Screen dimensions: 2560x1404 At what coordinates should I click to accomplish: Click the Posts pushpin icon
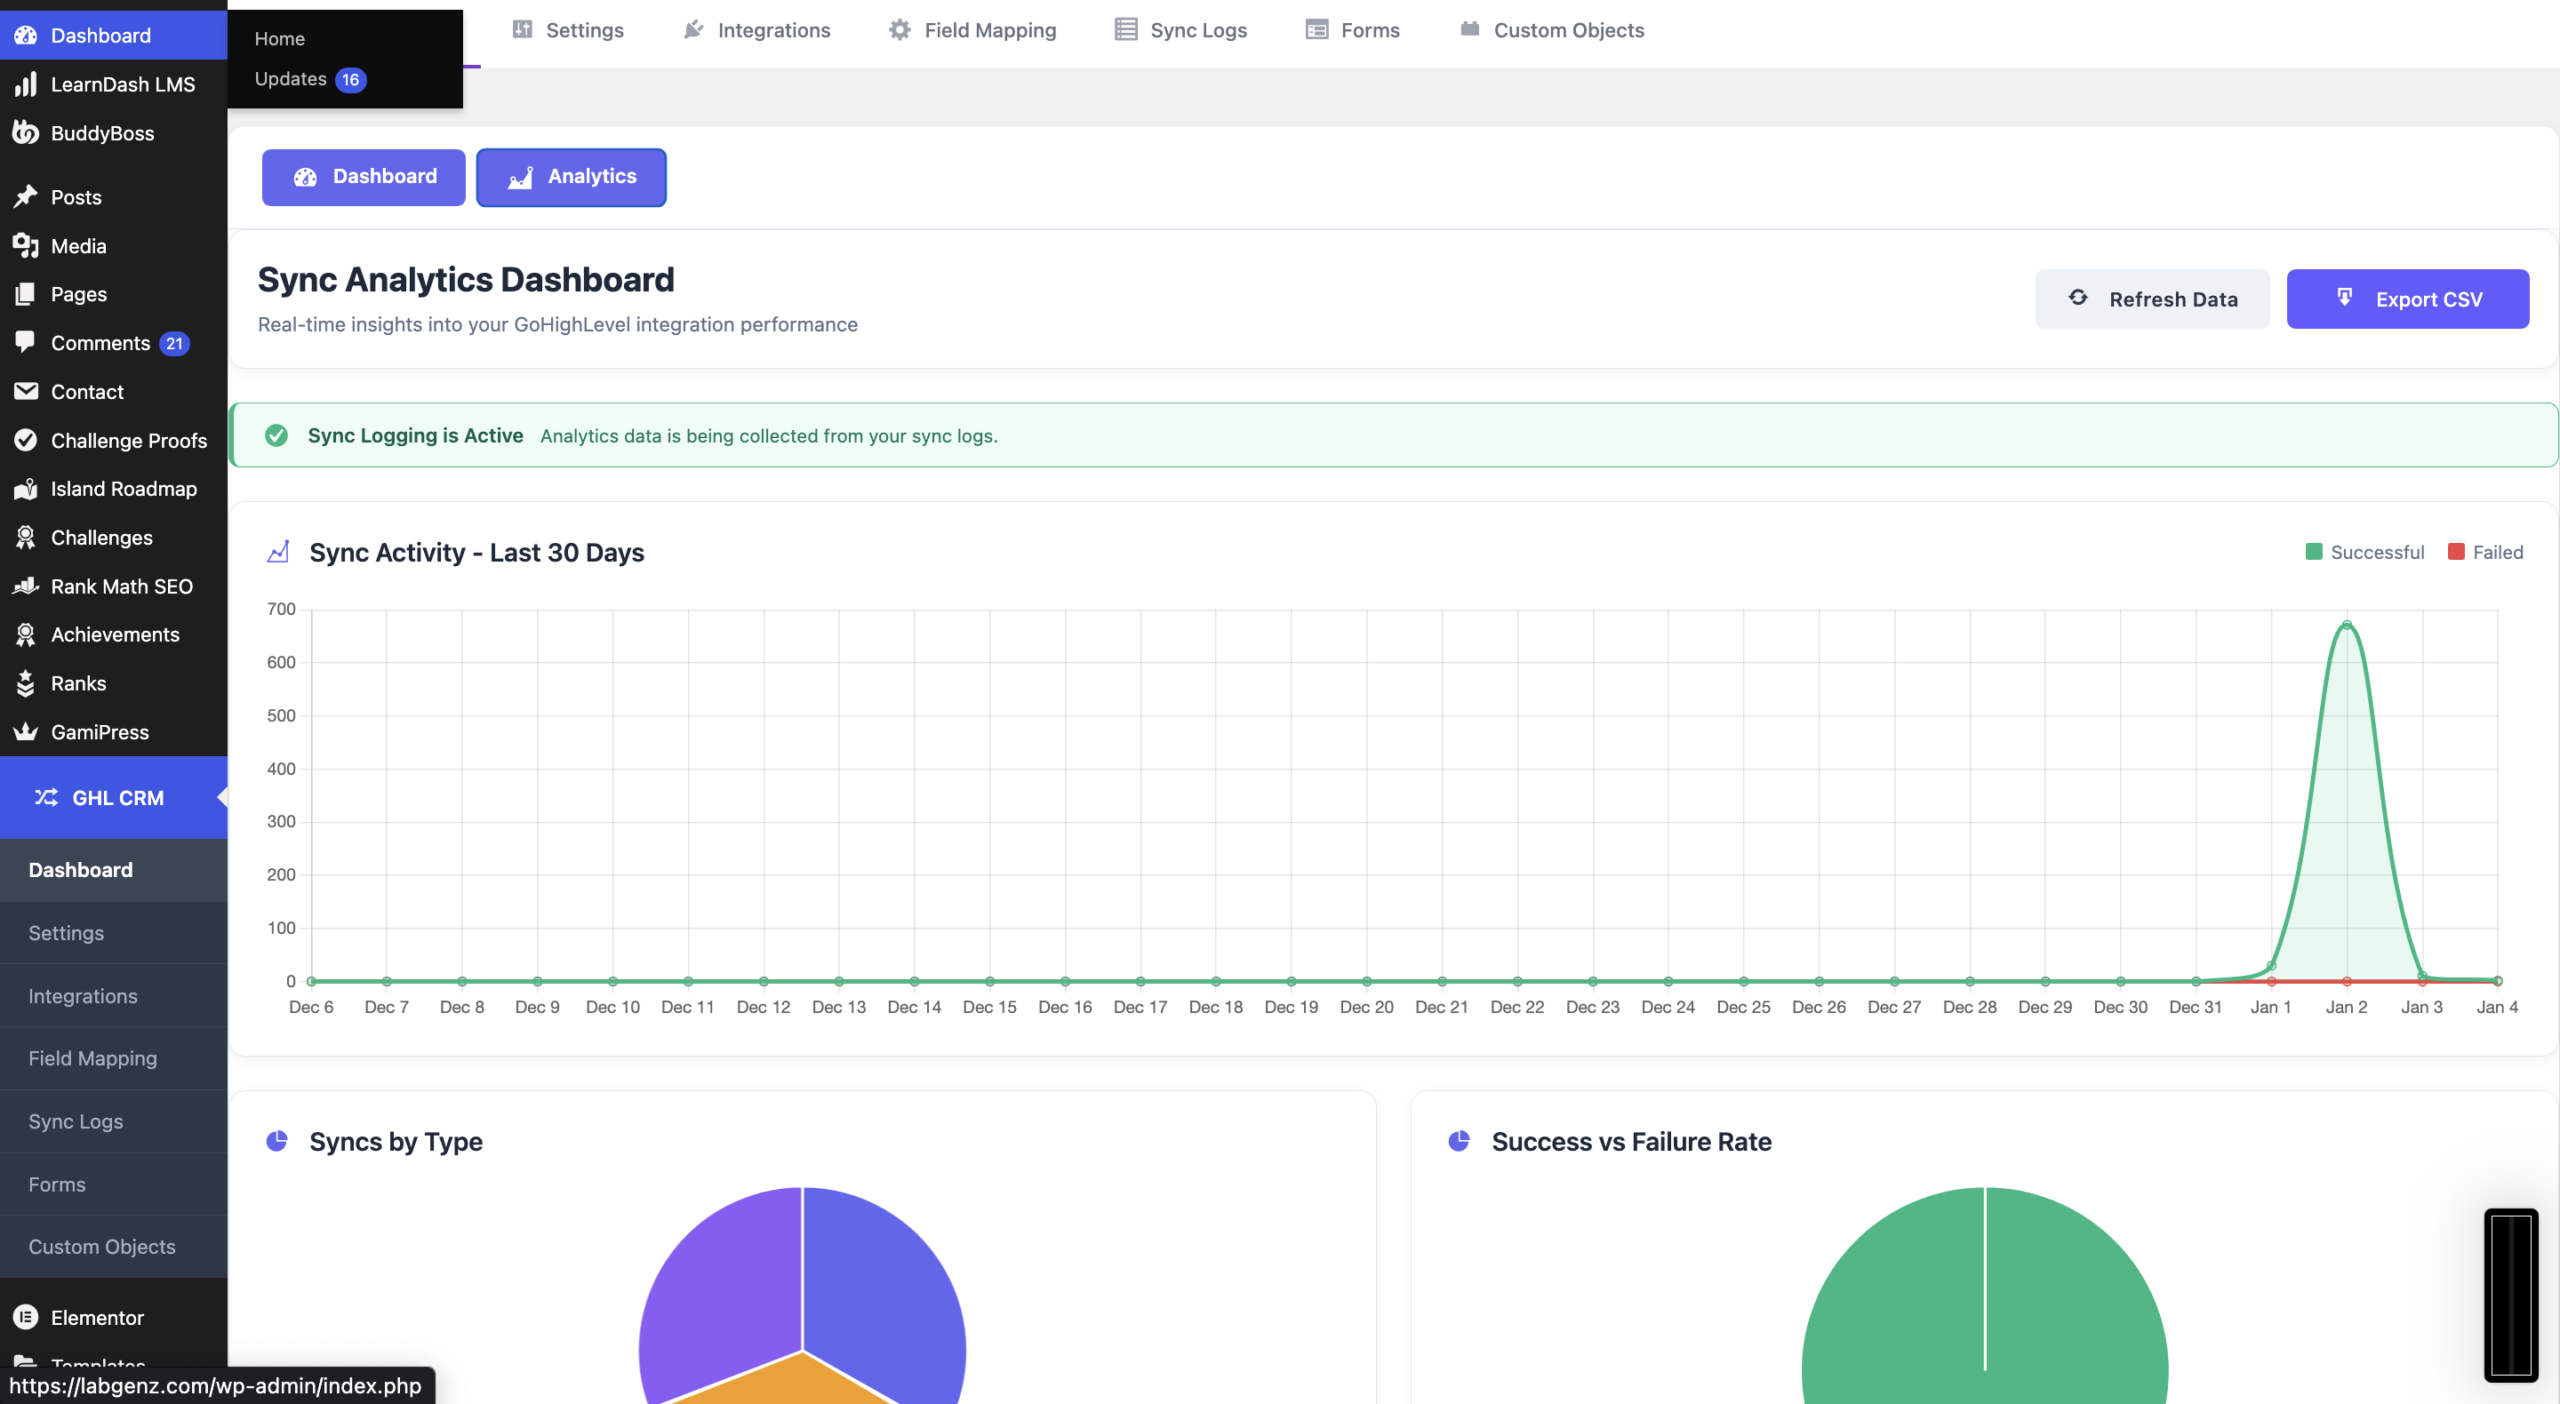[26, 197]
